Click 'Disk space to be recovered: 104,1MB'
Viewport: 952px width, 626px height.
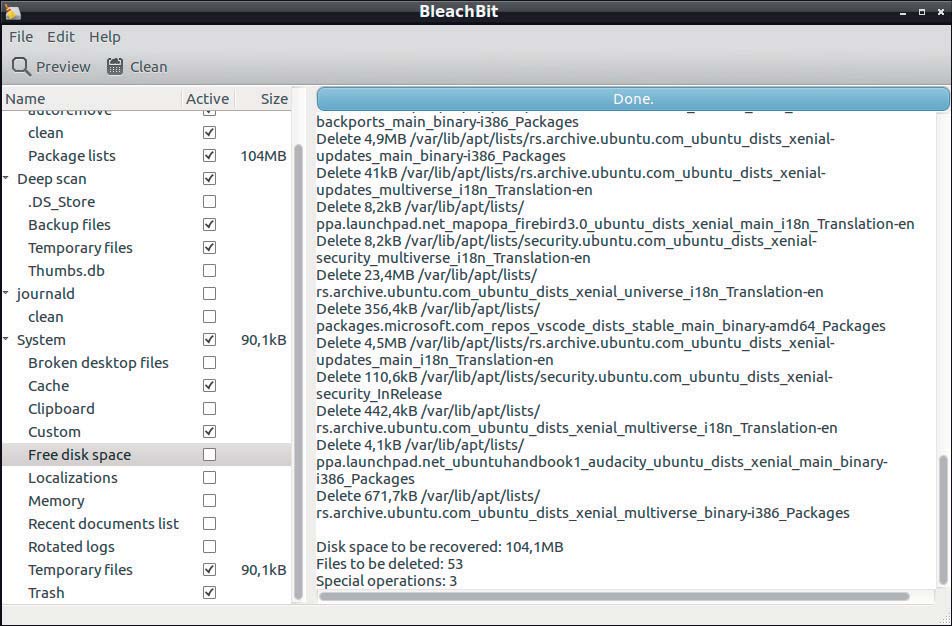coord(440,547)
